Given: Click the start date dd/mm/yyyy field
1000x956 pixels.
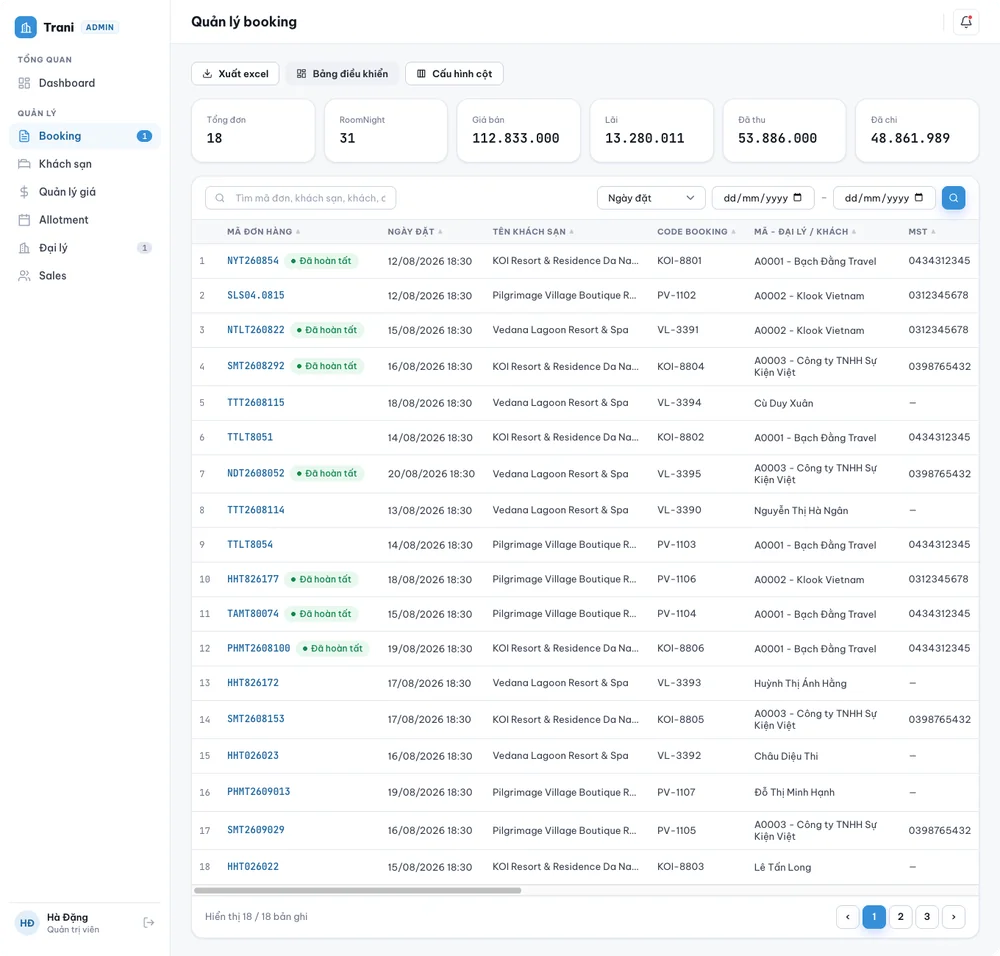Looking at the screenshot, I should (763, 198).
